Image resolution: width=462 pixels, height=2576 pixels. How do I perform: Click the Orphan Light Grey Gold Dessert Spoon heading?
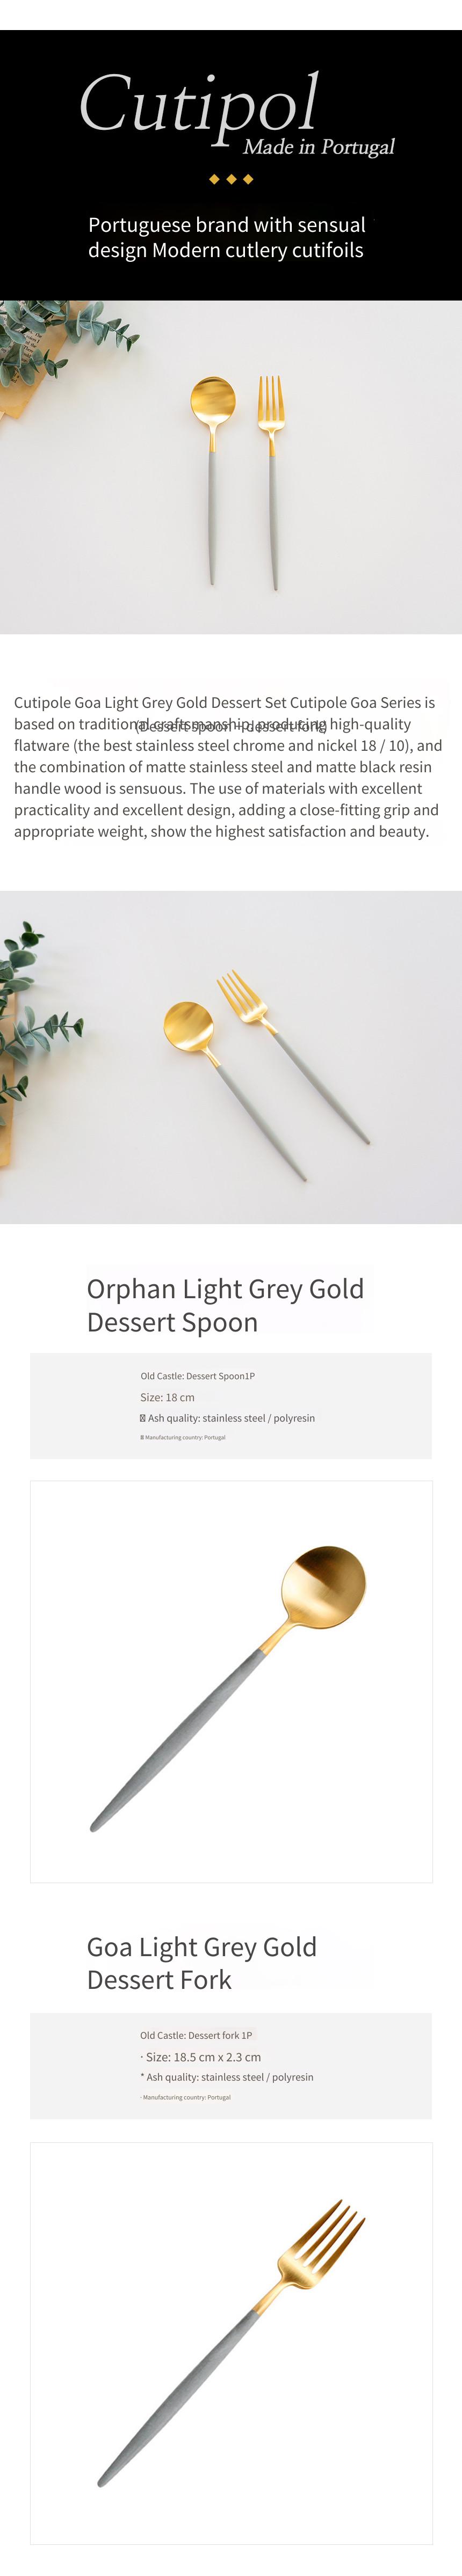click(225, 1305)
